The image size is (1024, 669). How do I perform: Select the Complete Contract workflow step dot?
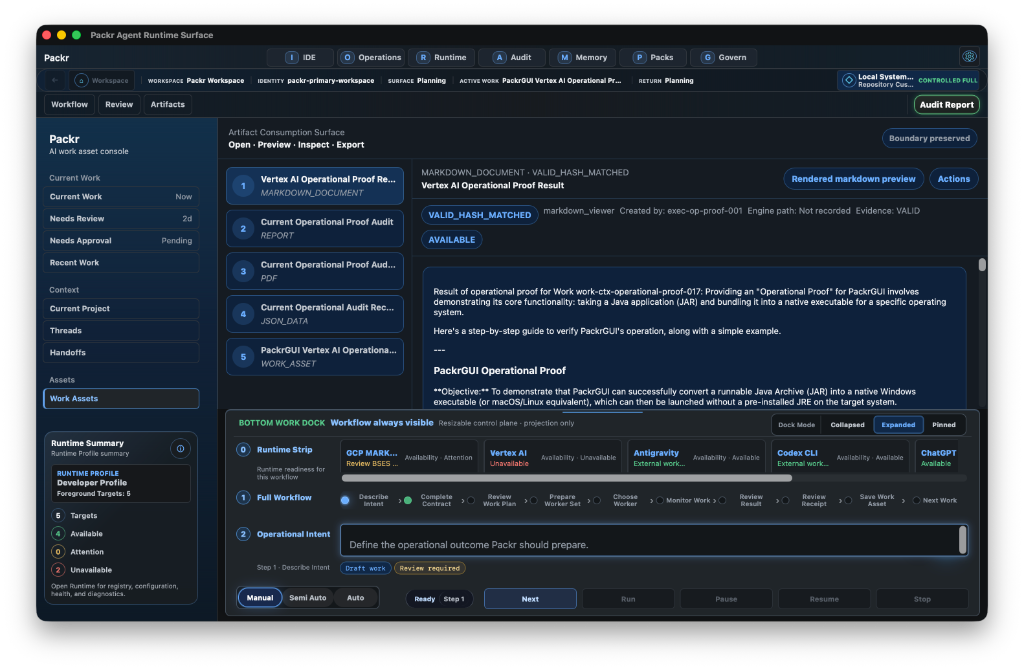click(408, 500)
